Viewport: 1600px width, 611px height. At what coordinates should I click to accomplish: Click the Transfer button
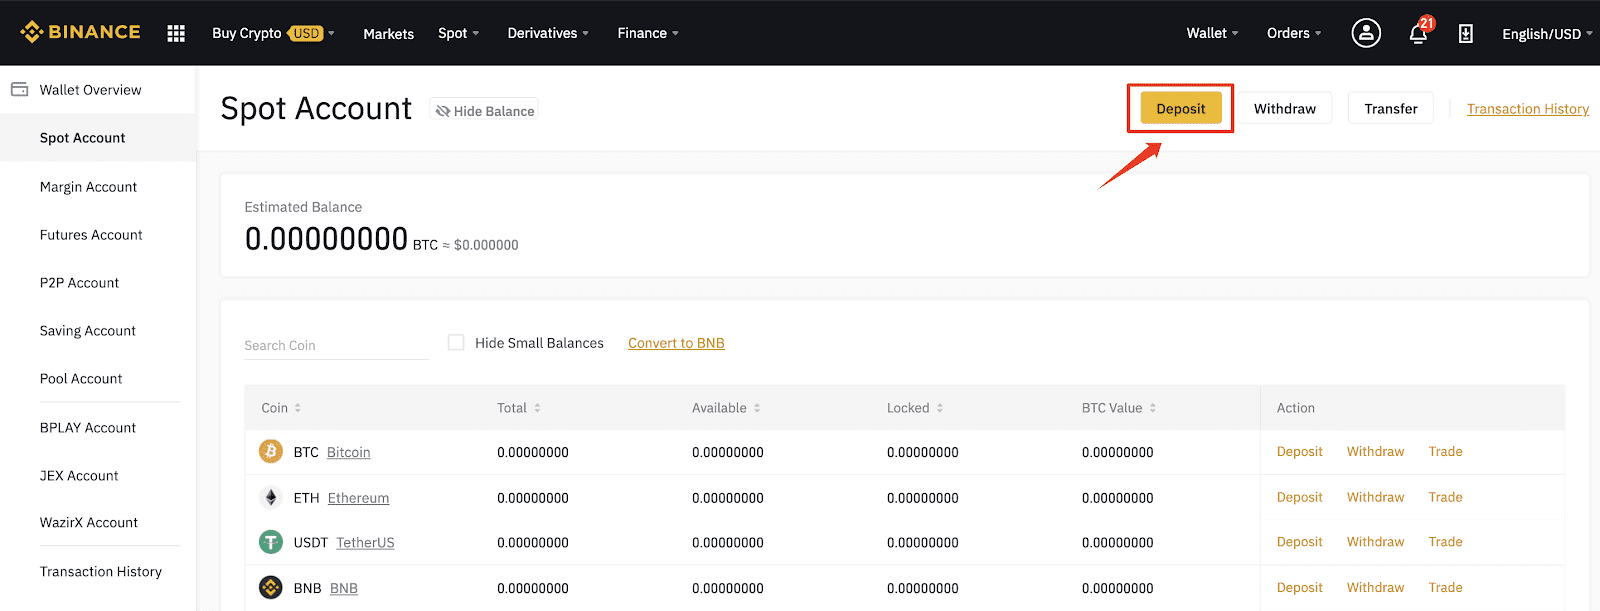(x=1391, y=108)
